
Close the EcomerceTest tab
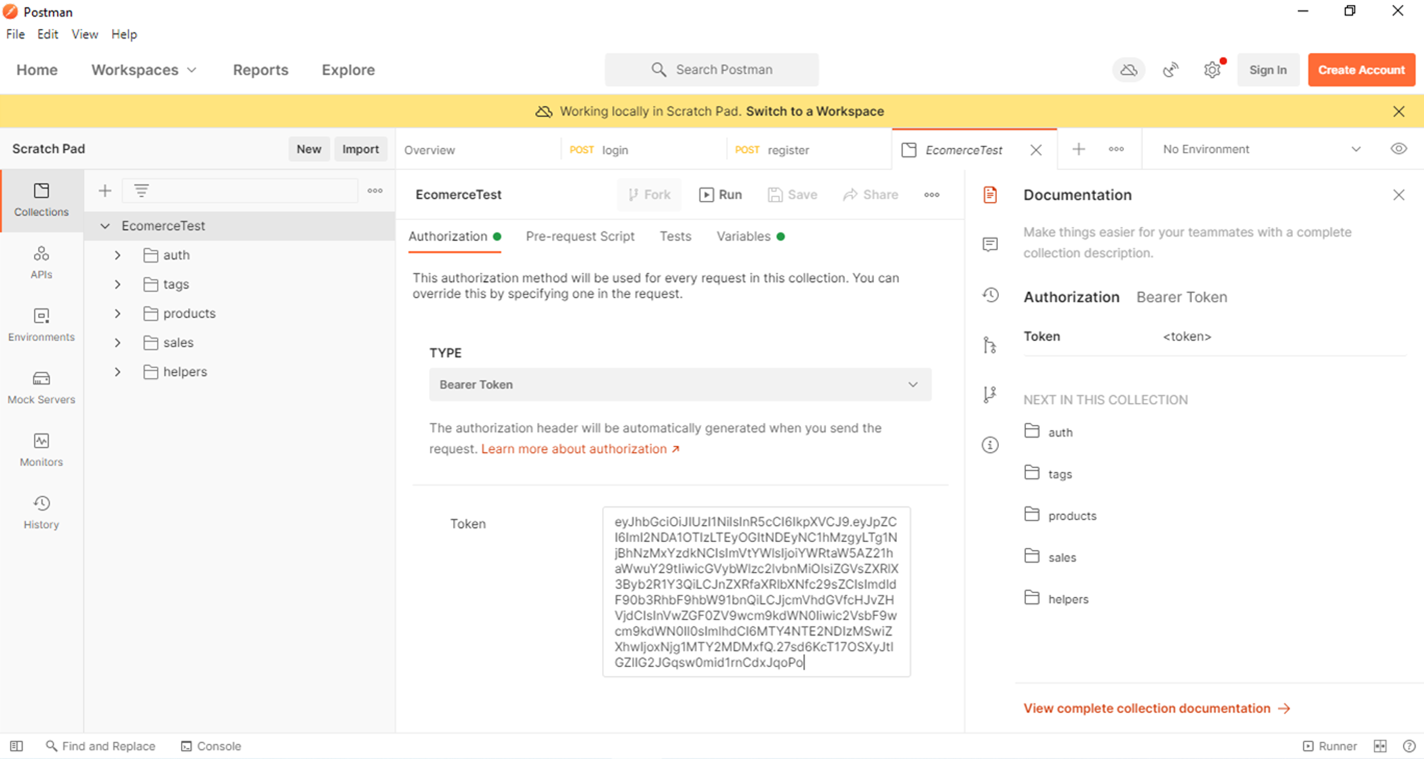point(1036,150)
